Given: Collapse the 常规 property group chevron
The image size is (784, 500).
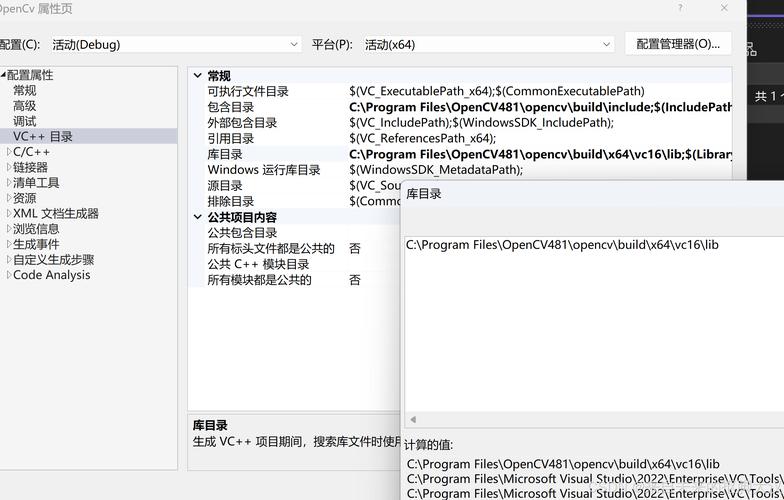Looking at the screenshot, I should point(198,76).
